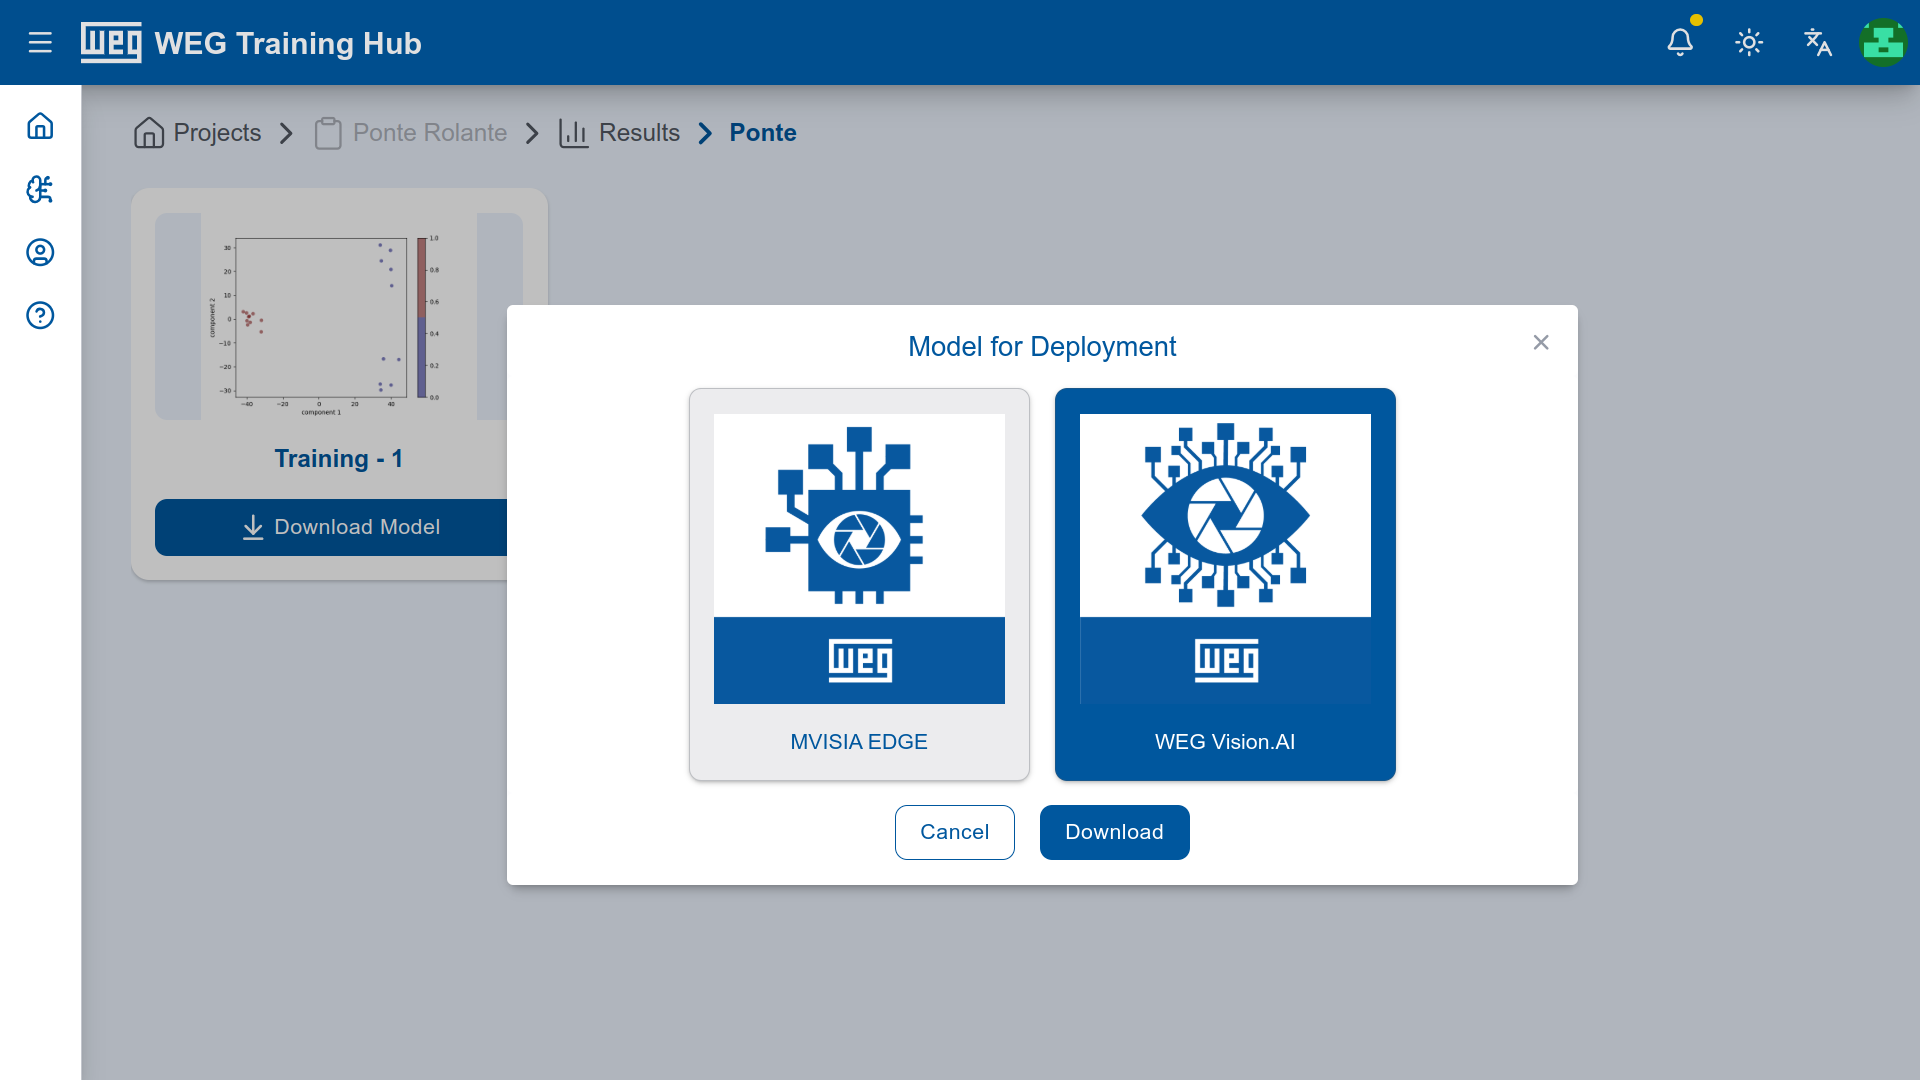The width and height of the screenshot is (1920, 1080).
Task: Navigate to Projects breadcrumb
Action: 198,133
